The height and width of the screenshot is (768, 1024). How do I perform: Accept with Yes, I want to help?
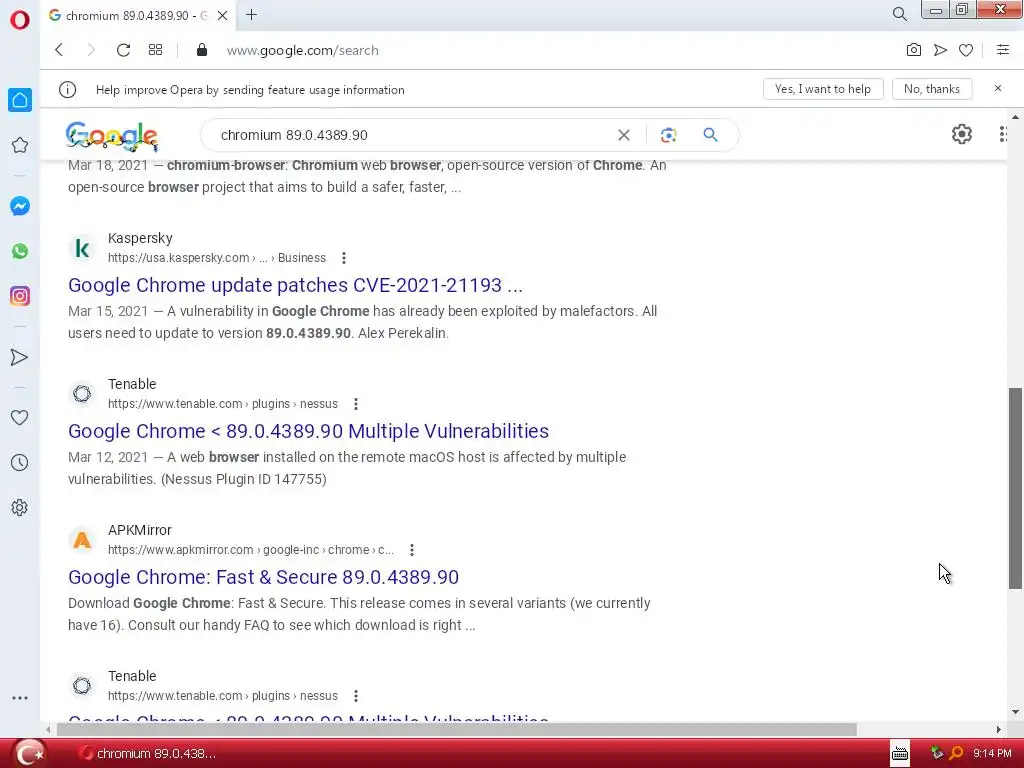tap(823, 89)
